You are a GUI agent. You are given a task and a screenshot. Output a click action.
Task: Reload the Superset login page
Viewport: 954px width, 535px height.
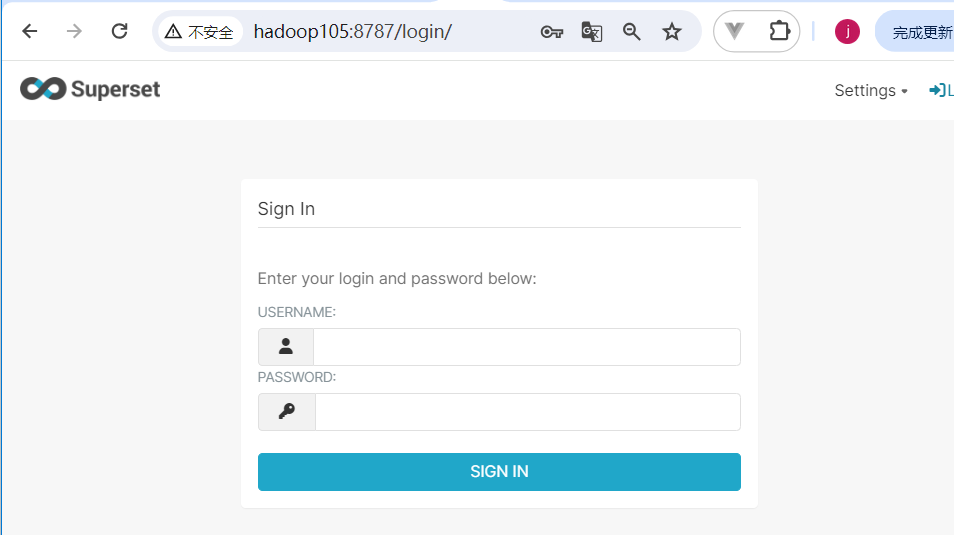coord(119,31)
